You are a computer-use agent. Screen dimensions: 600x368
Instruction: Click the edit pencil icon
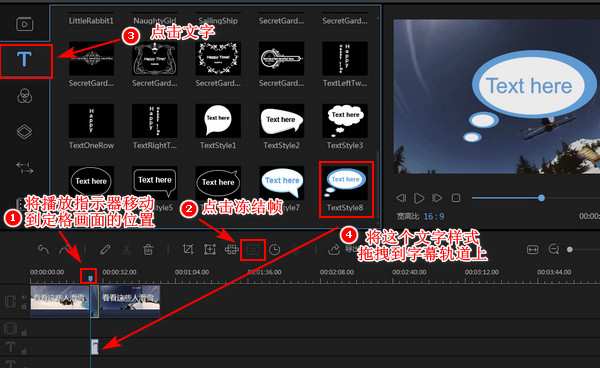105,250
